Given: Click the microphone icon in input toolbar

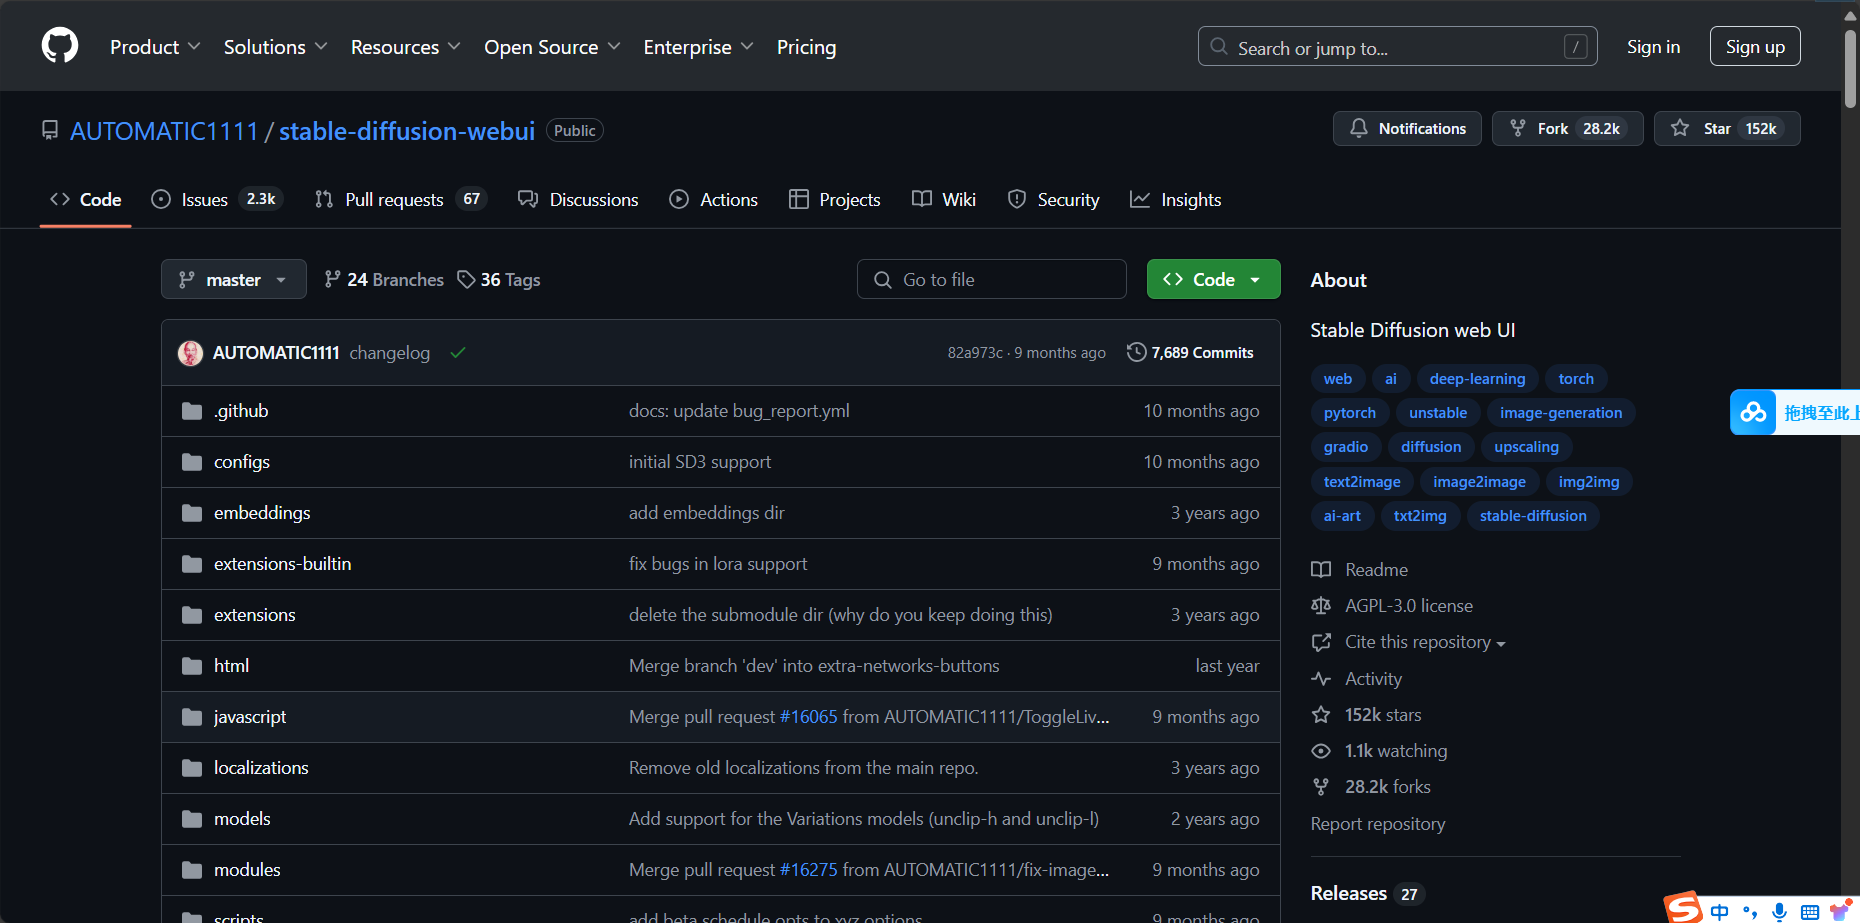Looking at the screenshot, I should [1779, 911].
